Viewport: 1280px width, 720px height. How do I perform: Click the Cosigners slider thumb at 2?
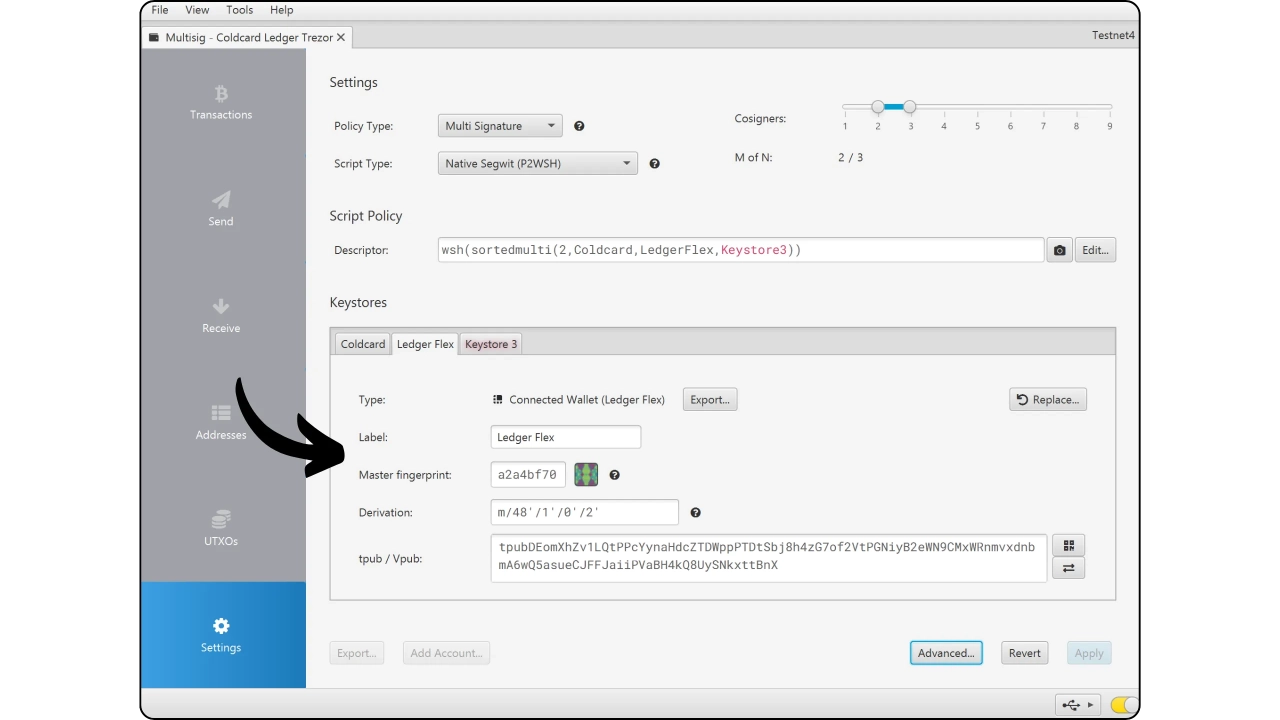tap(878, 106)
